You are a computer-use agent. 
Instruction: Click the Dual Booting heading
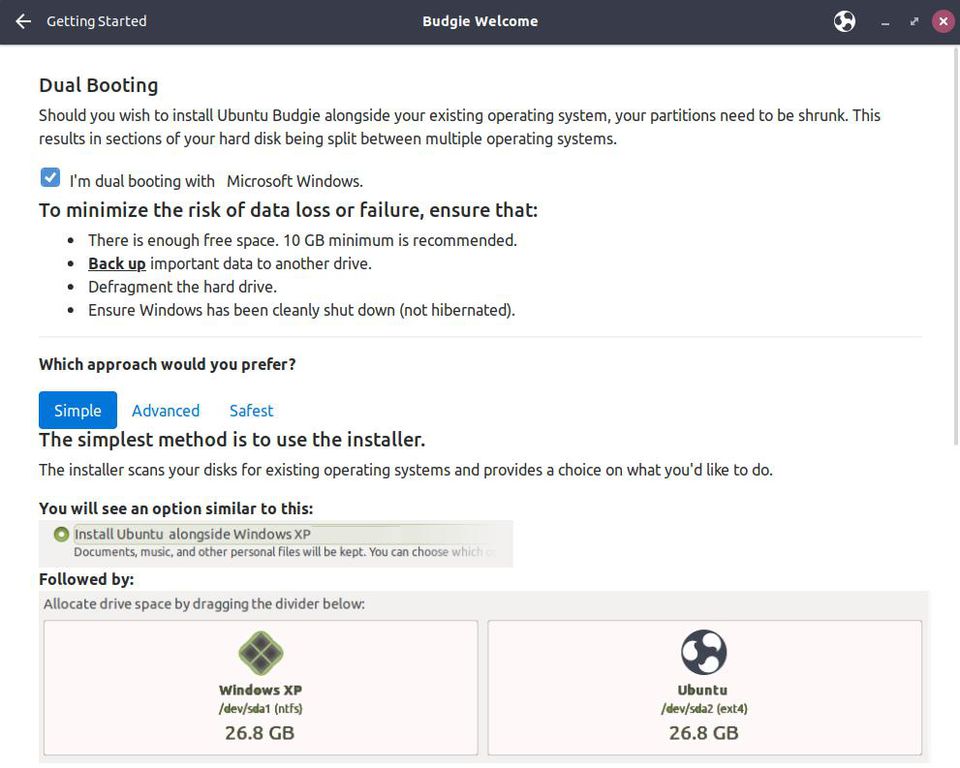click(99, 85)
